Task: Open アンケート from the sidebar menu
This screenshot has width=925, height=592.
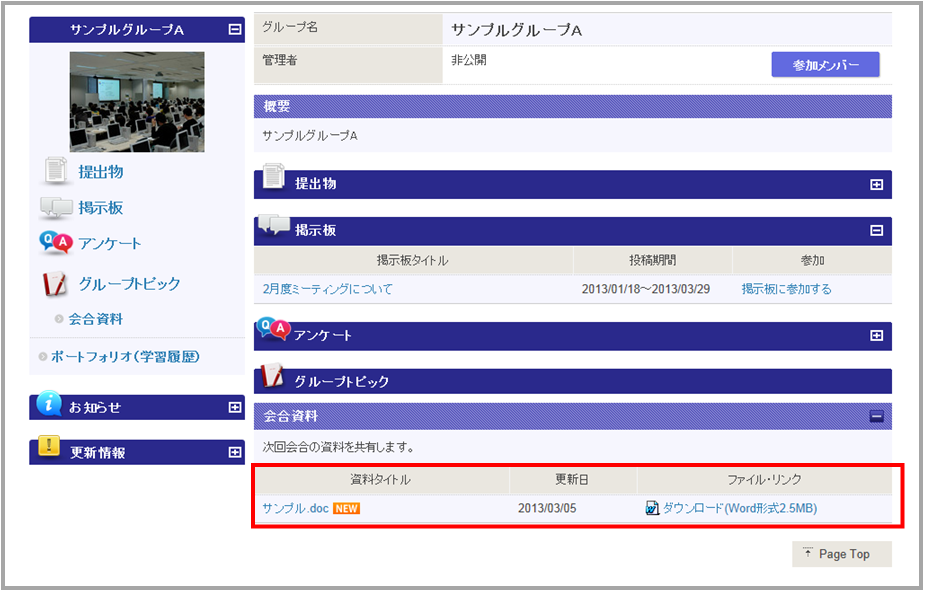Action: click(x=110, y=244)
